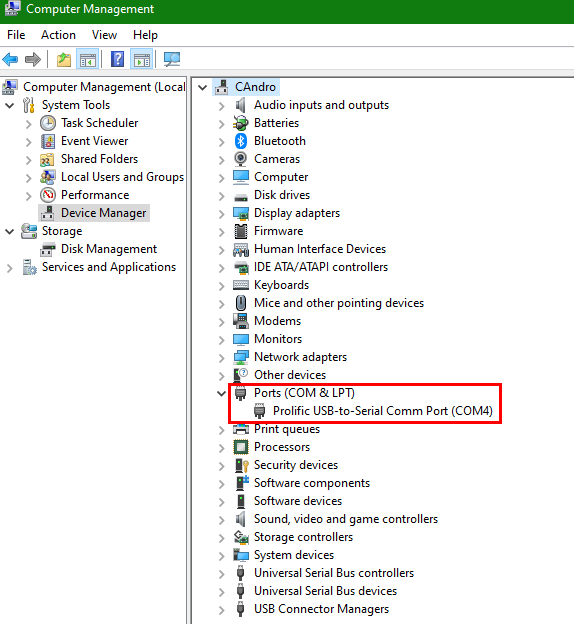Image resolution: width=574 pixels, height=624 pixels.
Task: Click the blue Help question mark icon
Action: [117, 60]
